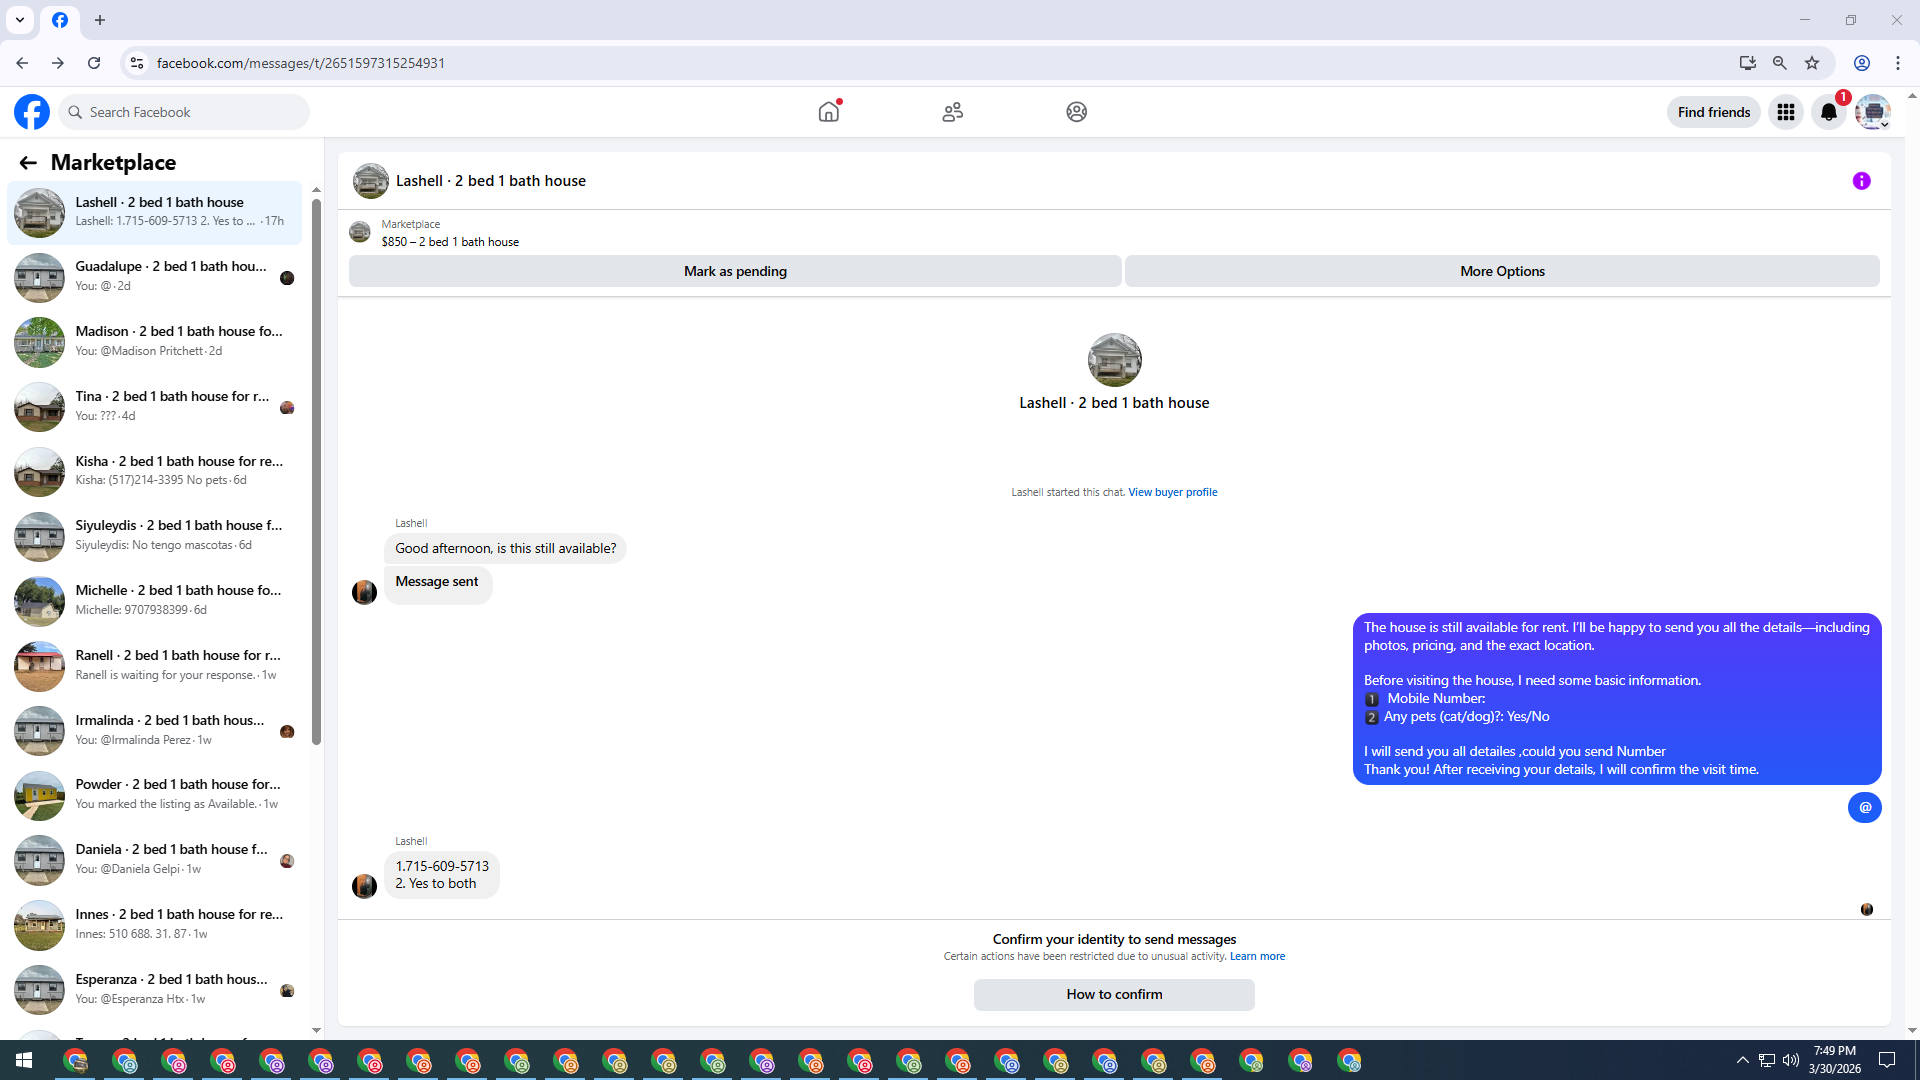Click the conversation list scrollbar
The width and height of the screenshot is (1920, 1080).
[x=316, y=470]
